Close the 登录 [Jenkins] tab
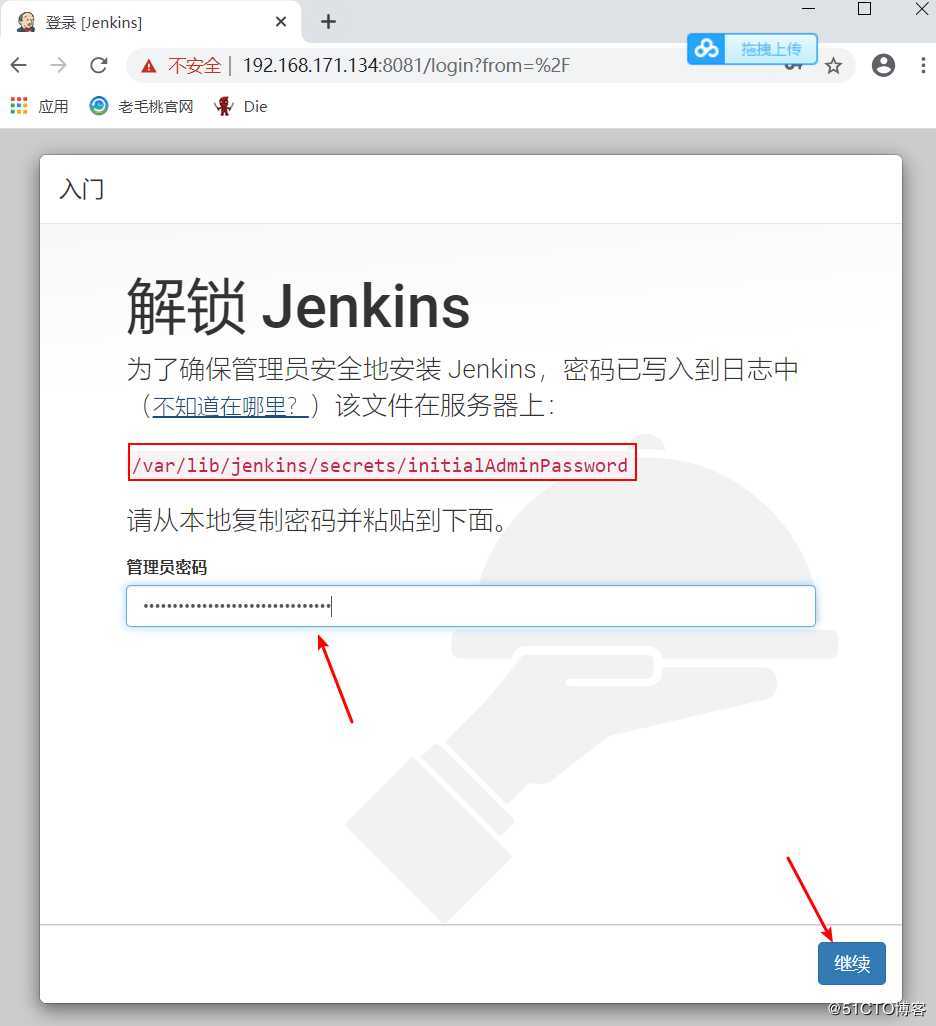936x1026 pixels. (x=281, y=22)
